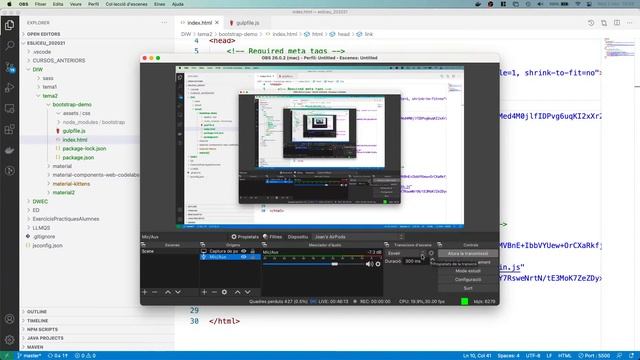640x360 pixels.
Task: Toggle visibility eye of Mic/Aux source
Action: point(244,257)
